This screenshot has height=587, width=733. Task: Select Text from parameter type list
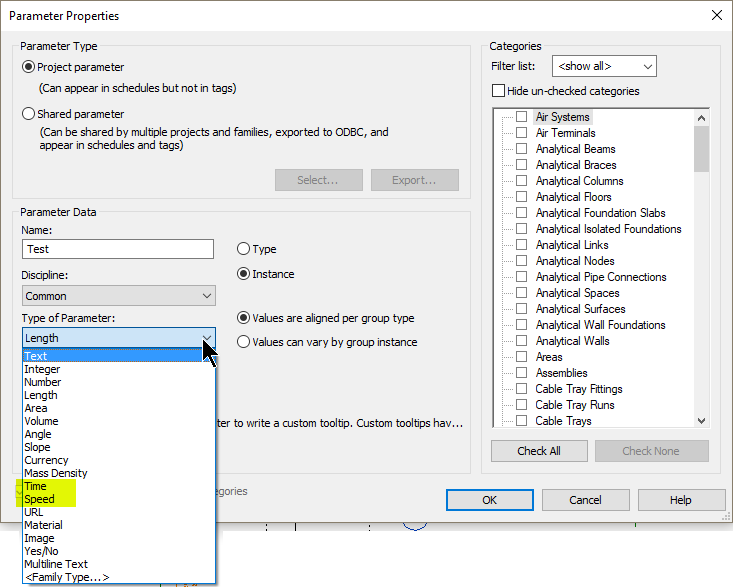coord(119,356)
